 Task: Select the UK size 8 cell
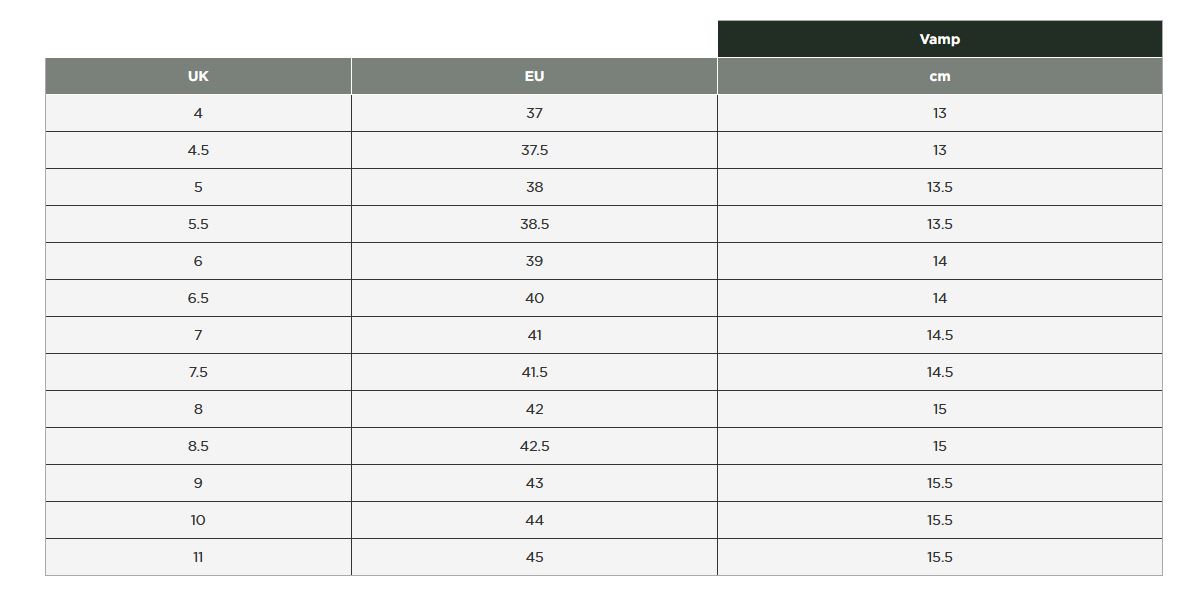pyautogui.click(x=198, y=409)
